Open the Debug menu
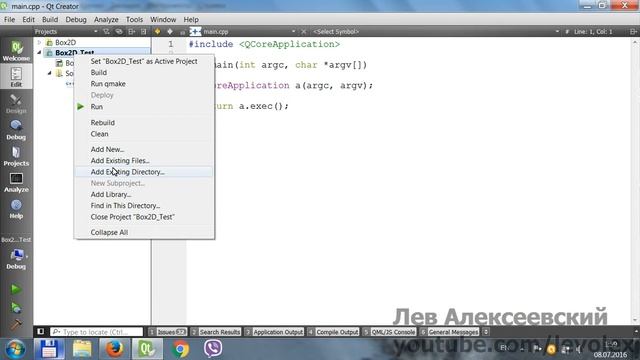Screen dimensions: 640x360 click(x=76, y=19)
